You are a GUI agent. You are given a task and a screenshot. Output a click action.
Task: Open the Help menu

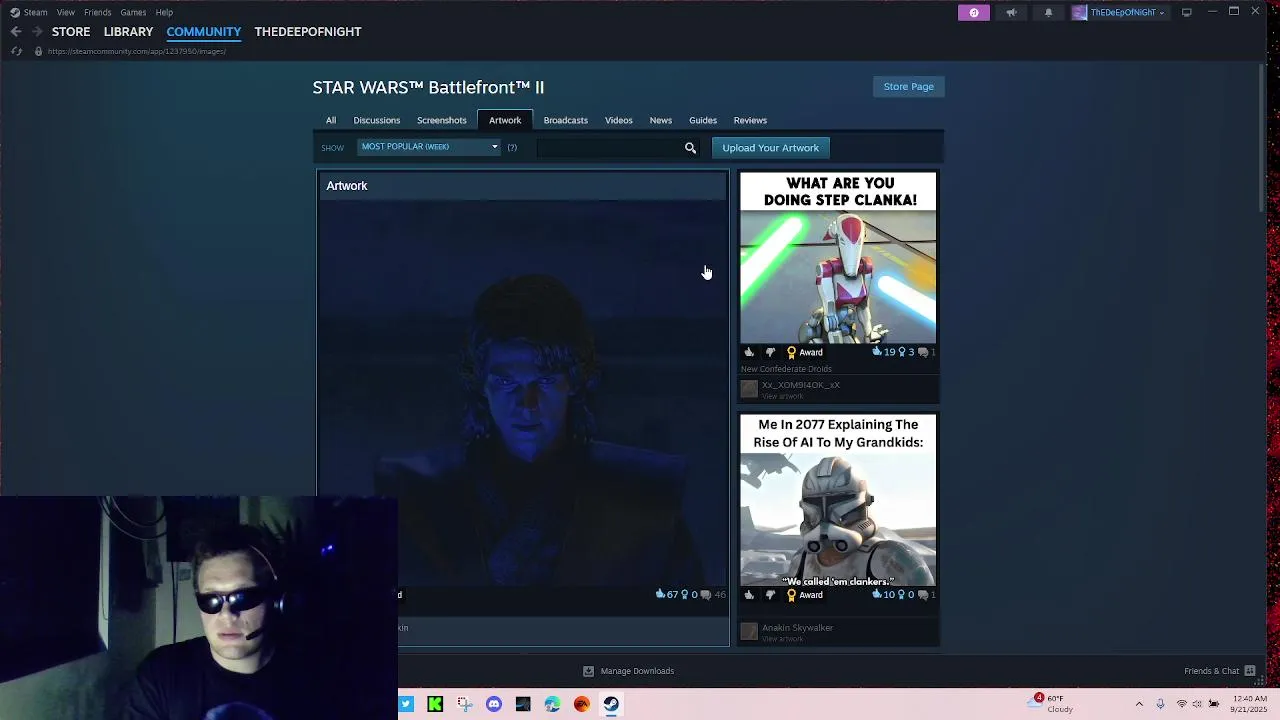[x=164, y=12]
